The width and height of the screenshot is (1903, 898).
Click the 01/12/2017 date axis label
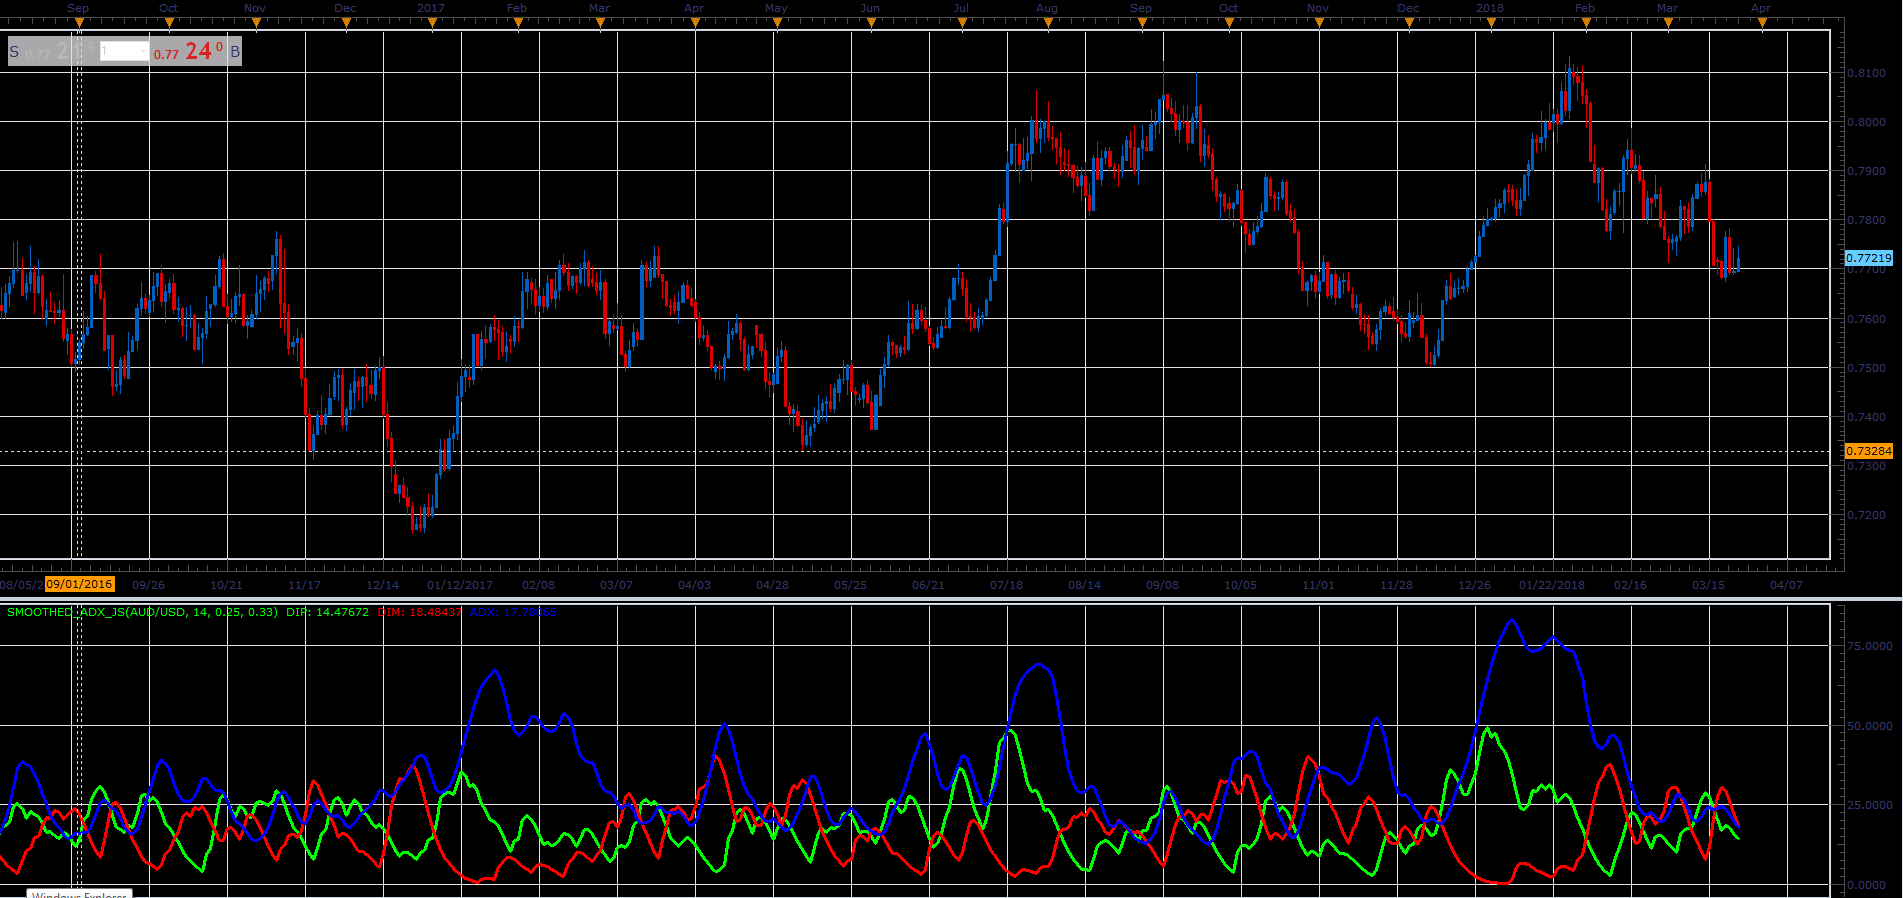[460, 585]
